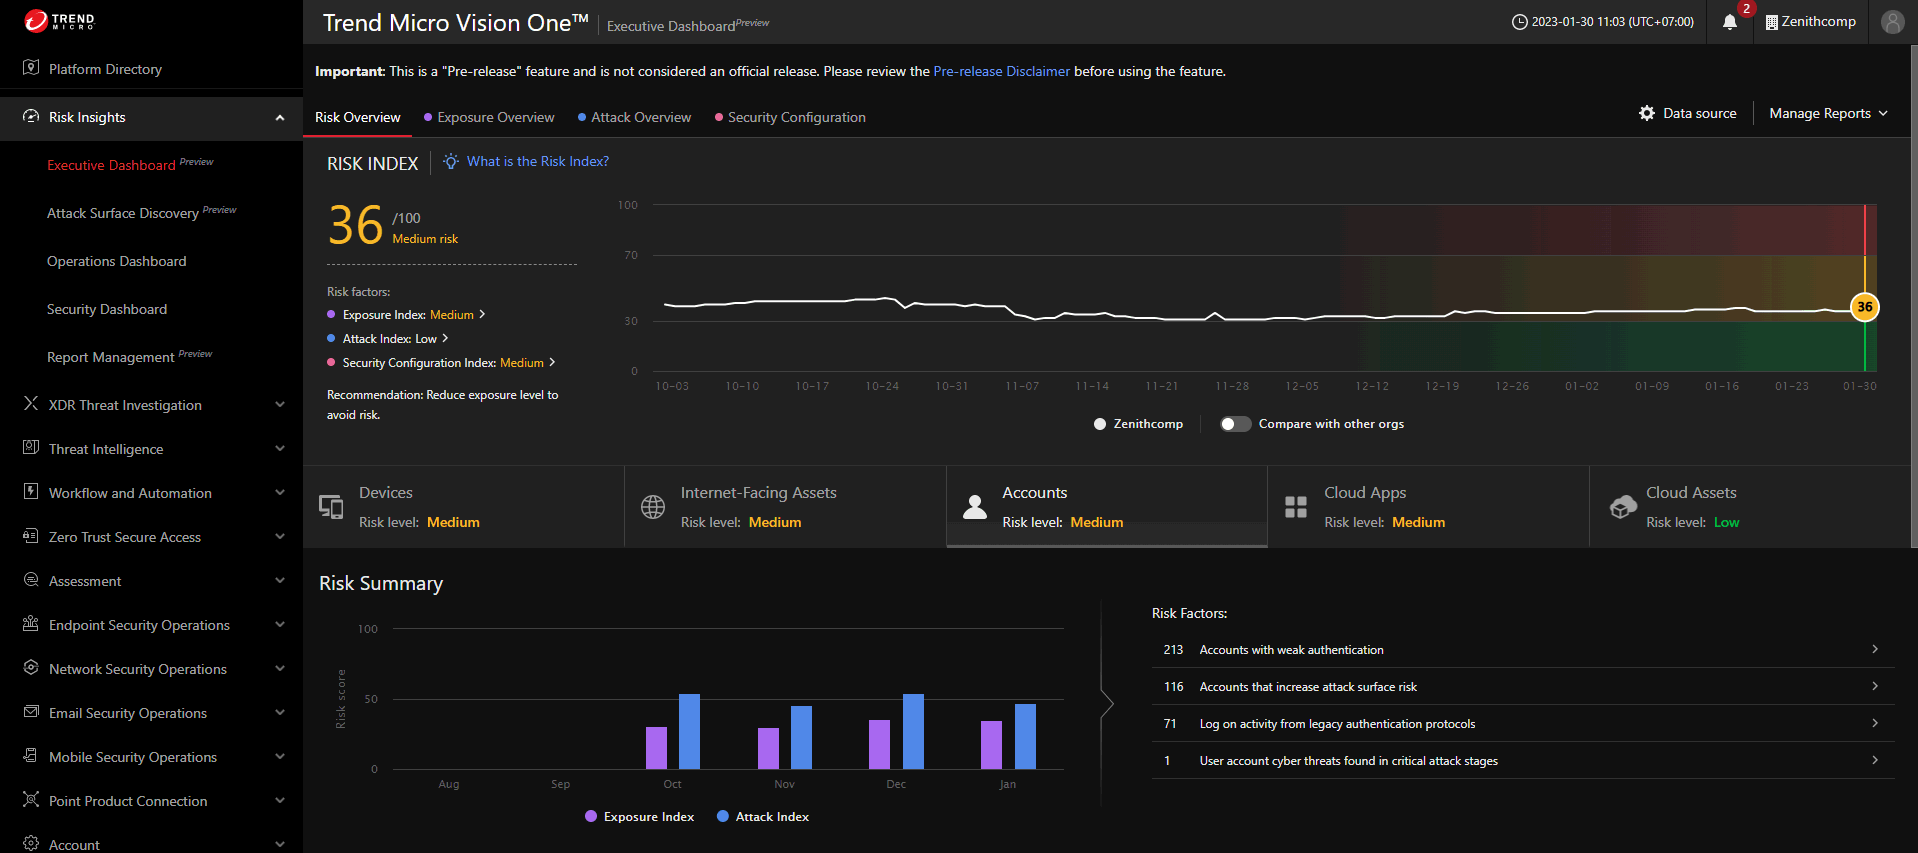
Task: Open Security Configuration Index: Medium factor
Action: coord(441,362)
